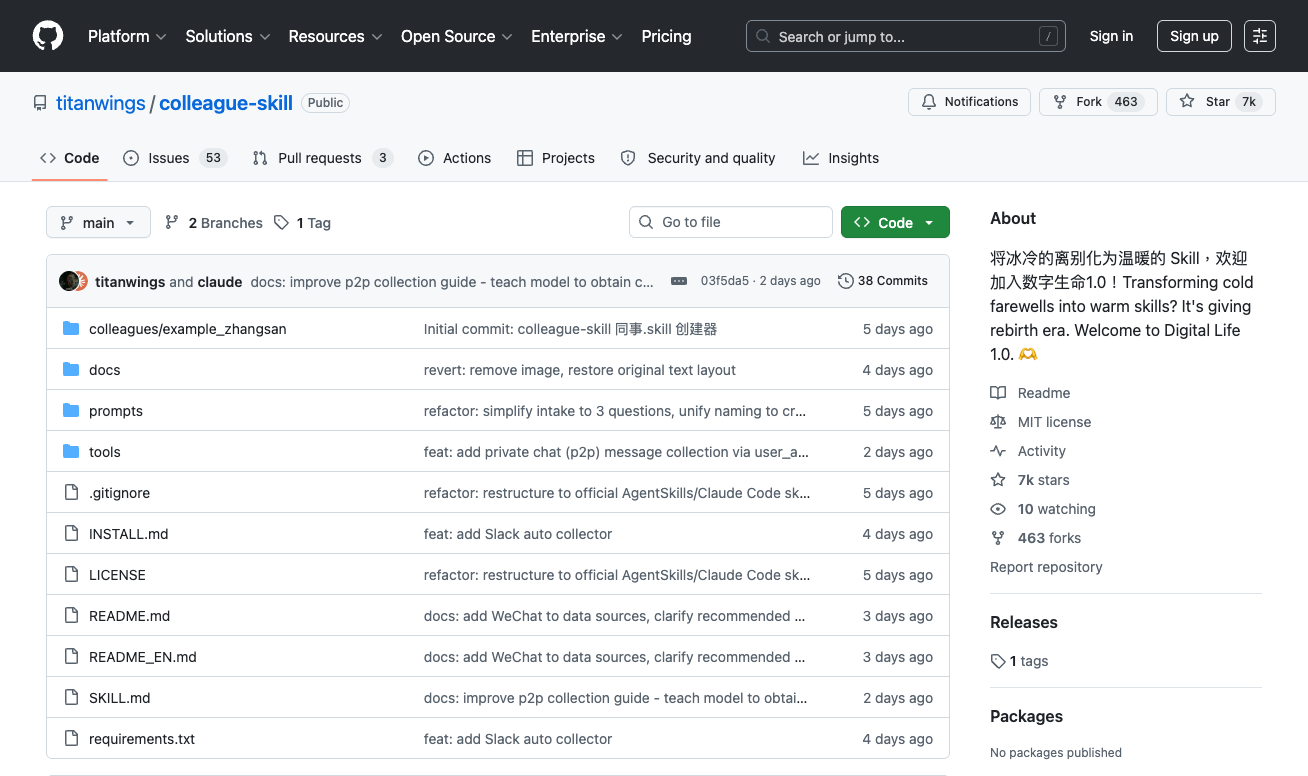Click the Notifications bell button
The image size is (1308, 776).
coord(969,102)
